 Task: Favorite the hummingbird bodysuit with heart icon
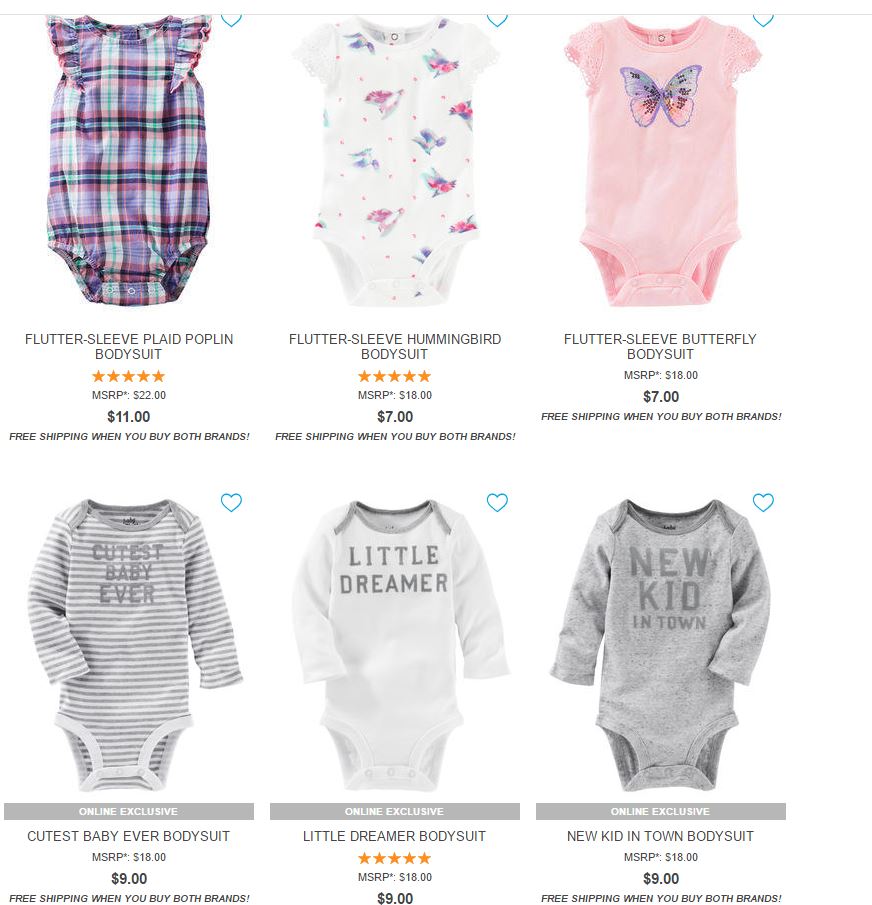click(497, 21)
